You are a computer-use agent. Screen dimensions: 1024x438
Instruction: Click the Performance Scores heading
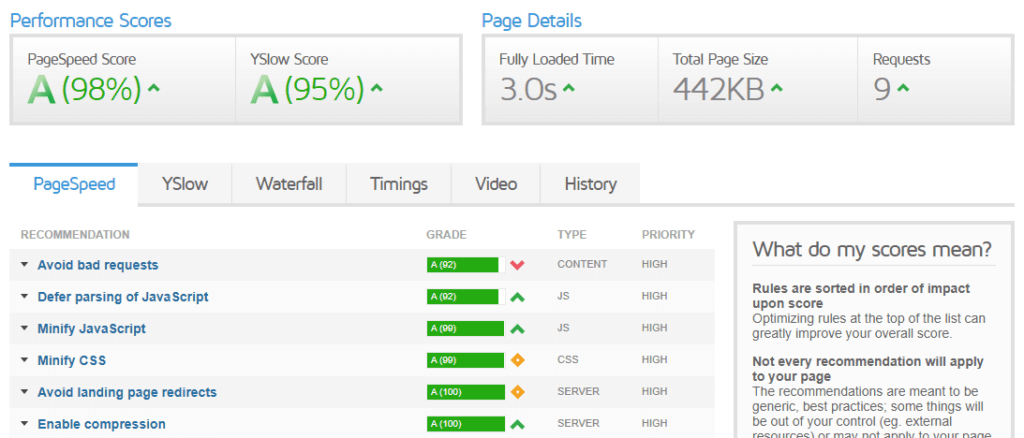[90, 21]
